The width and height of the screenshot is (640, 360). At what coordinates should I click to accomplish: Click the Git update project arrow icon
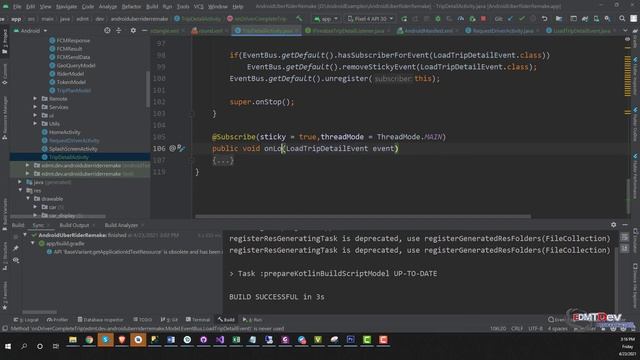click(x=510, y=19)
